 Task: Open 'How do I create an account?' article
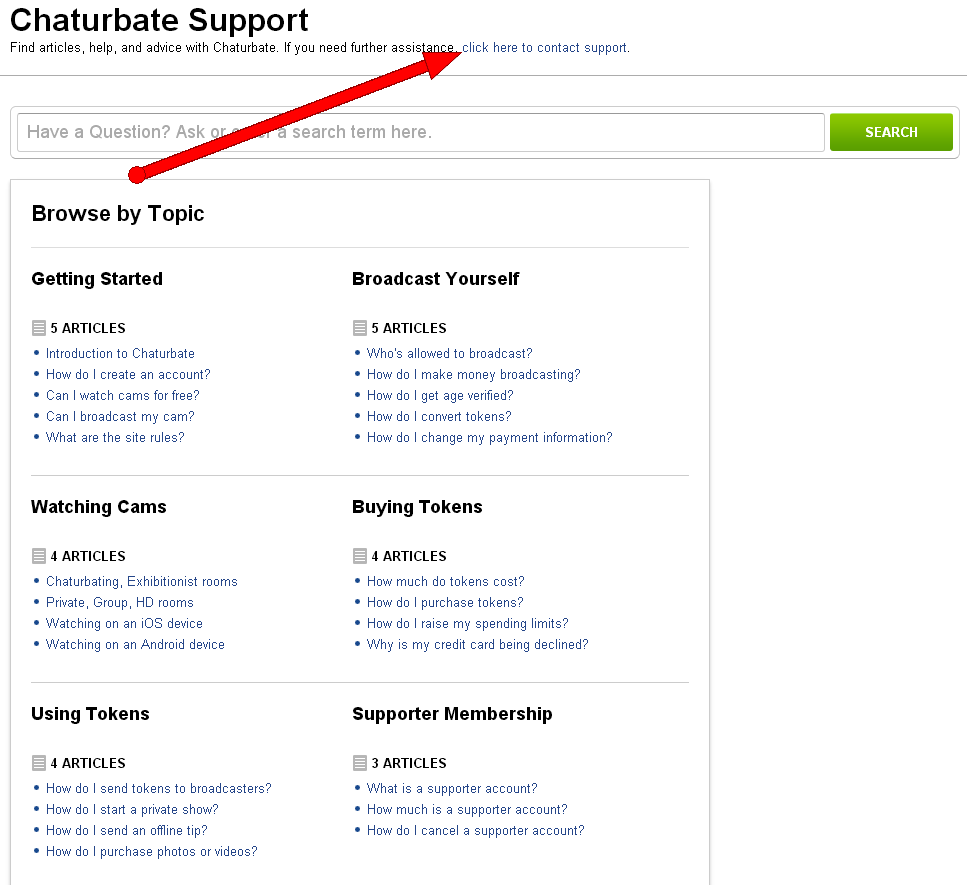pyautogui.click(x=128, y=374)
